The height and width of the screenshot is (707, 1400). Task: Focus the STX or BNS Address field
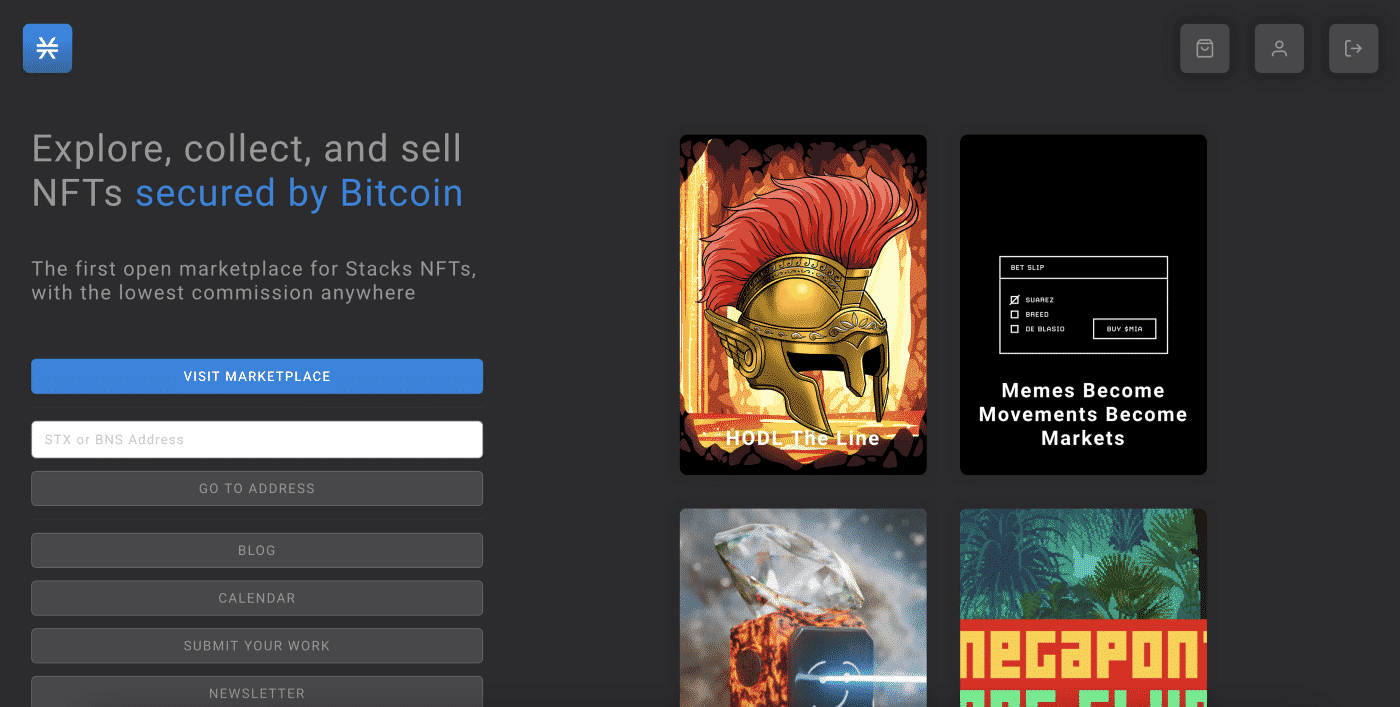pos(257,439)
